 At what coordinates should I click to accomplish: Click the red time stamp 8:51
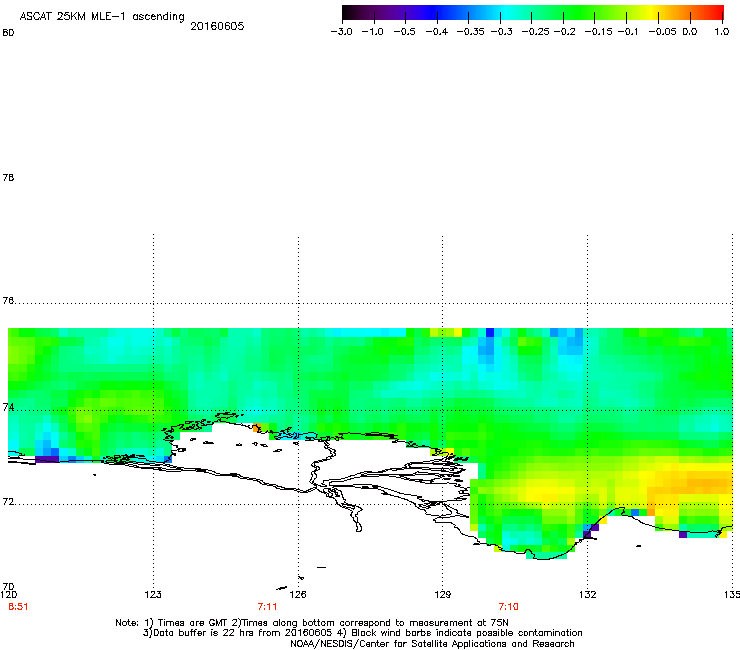click(x=18, y=607)
